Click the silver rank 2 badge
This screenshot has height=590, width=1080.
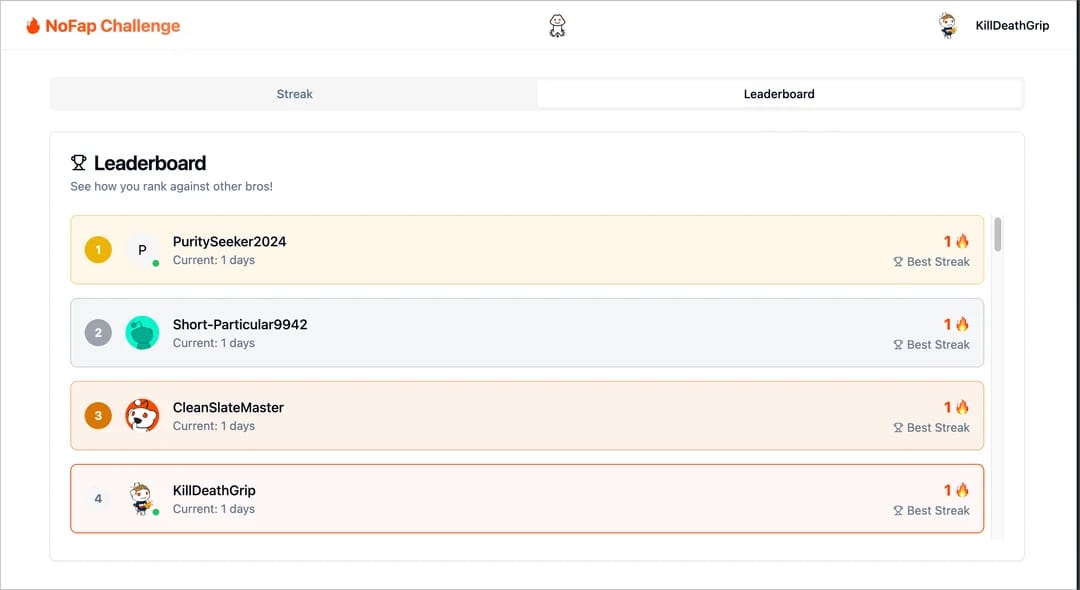coord(98,333)
